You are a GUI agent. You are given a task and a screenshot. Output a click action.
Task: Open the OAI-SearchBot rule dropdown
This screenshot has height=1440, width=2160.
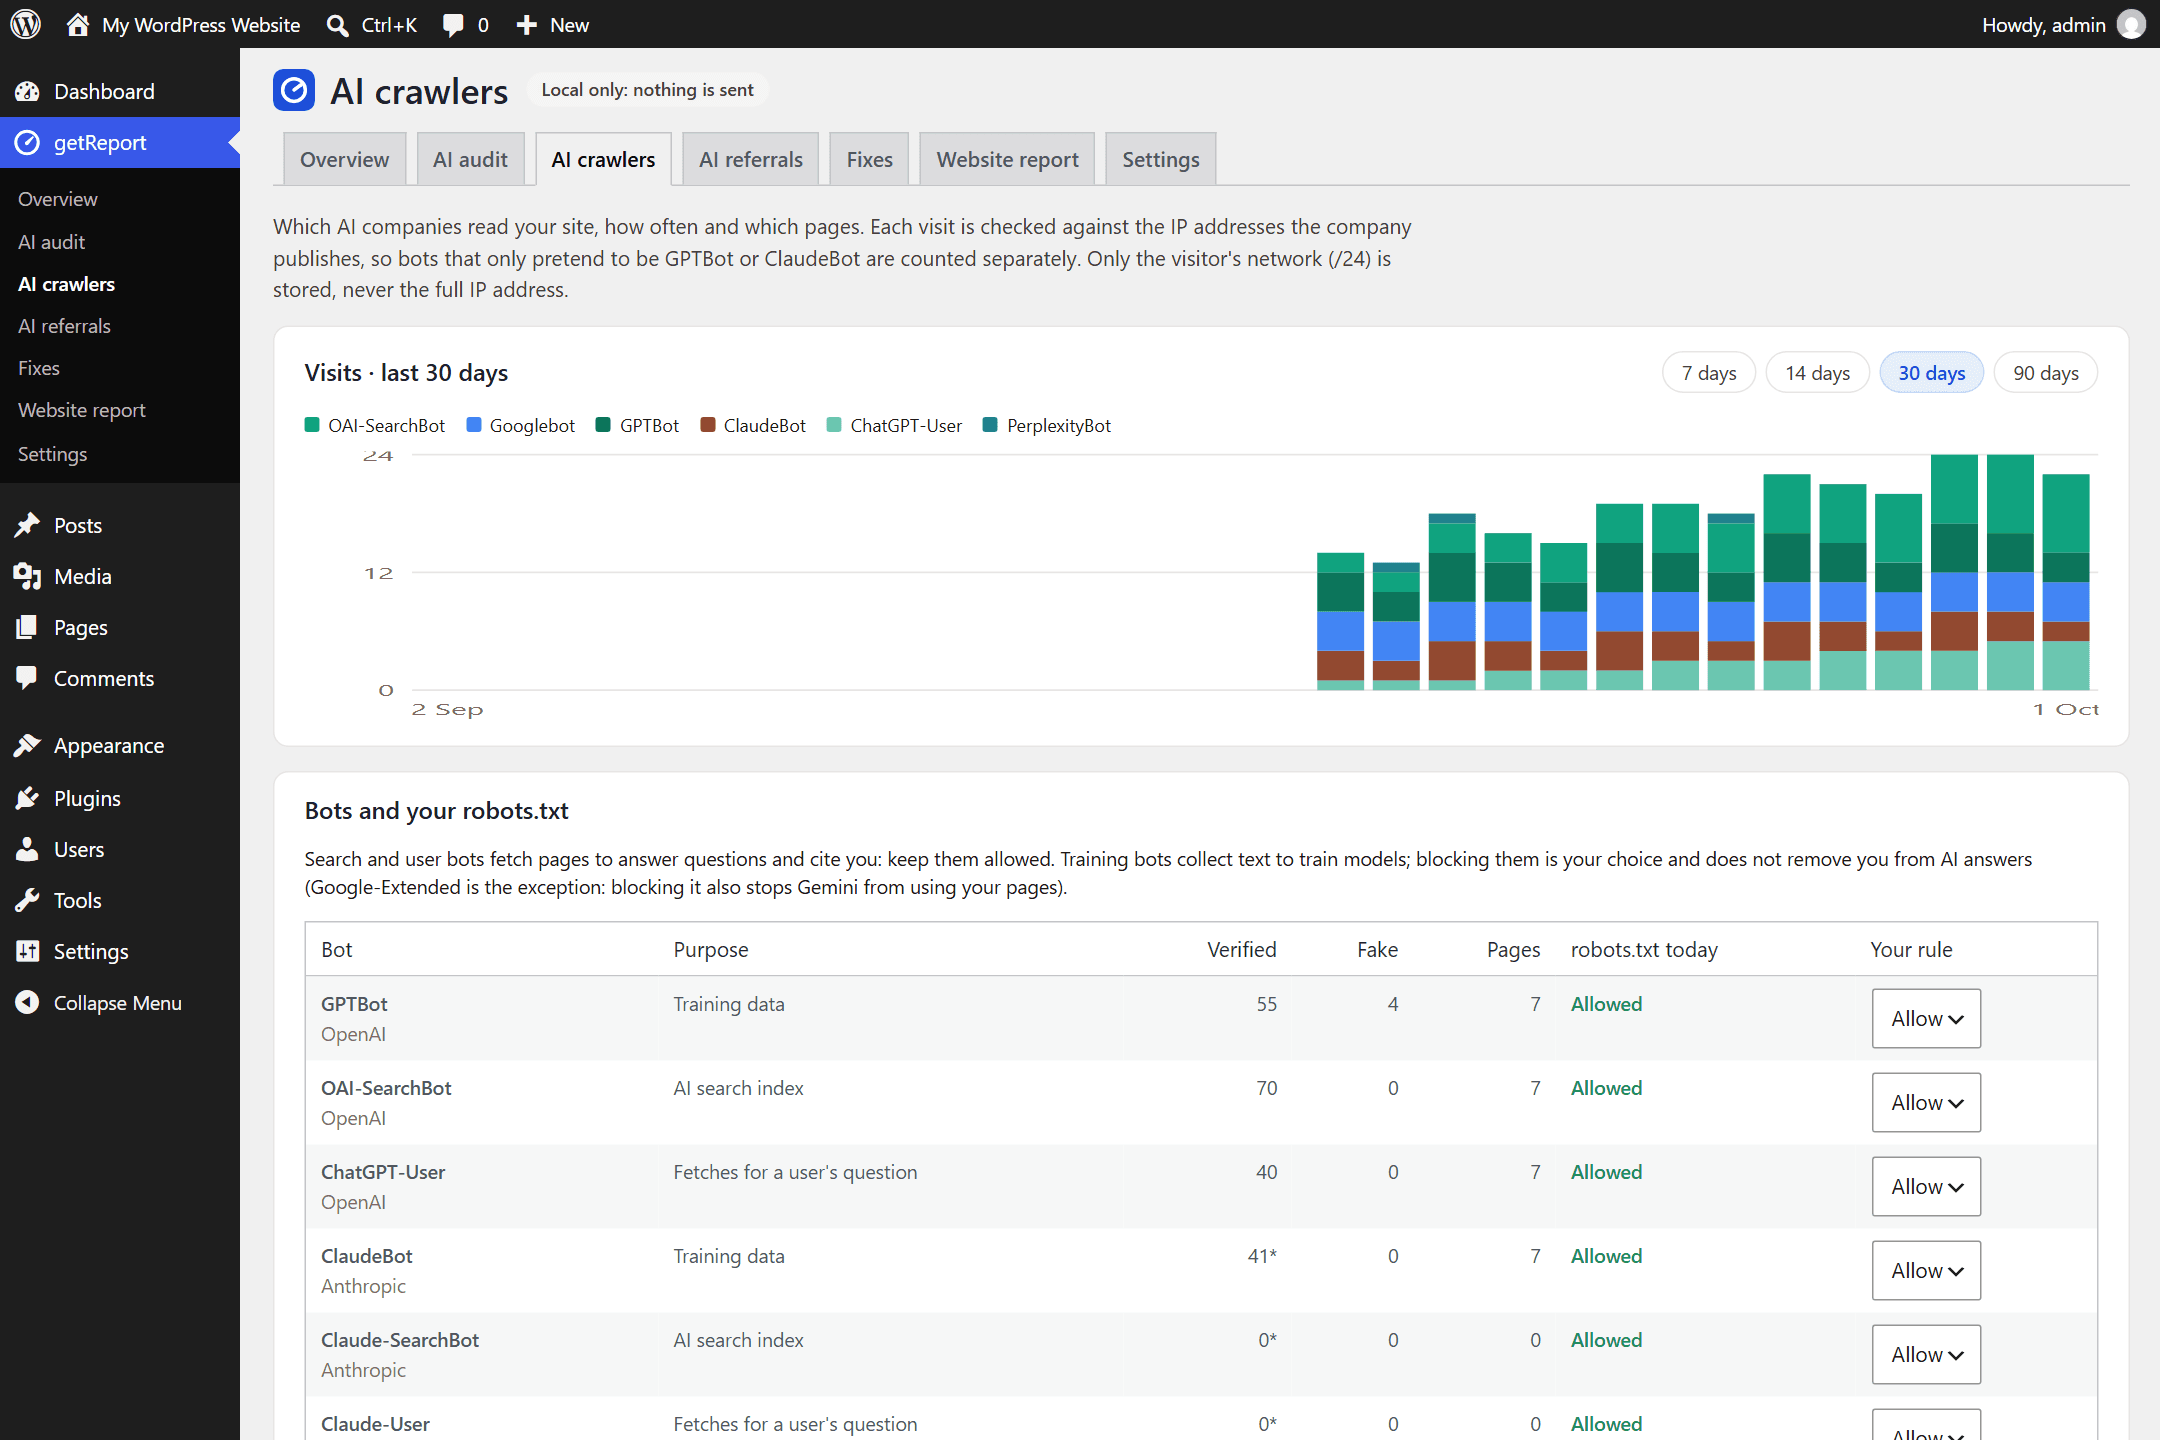coord(1926,1103)
